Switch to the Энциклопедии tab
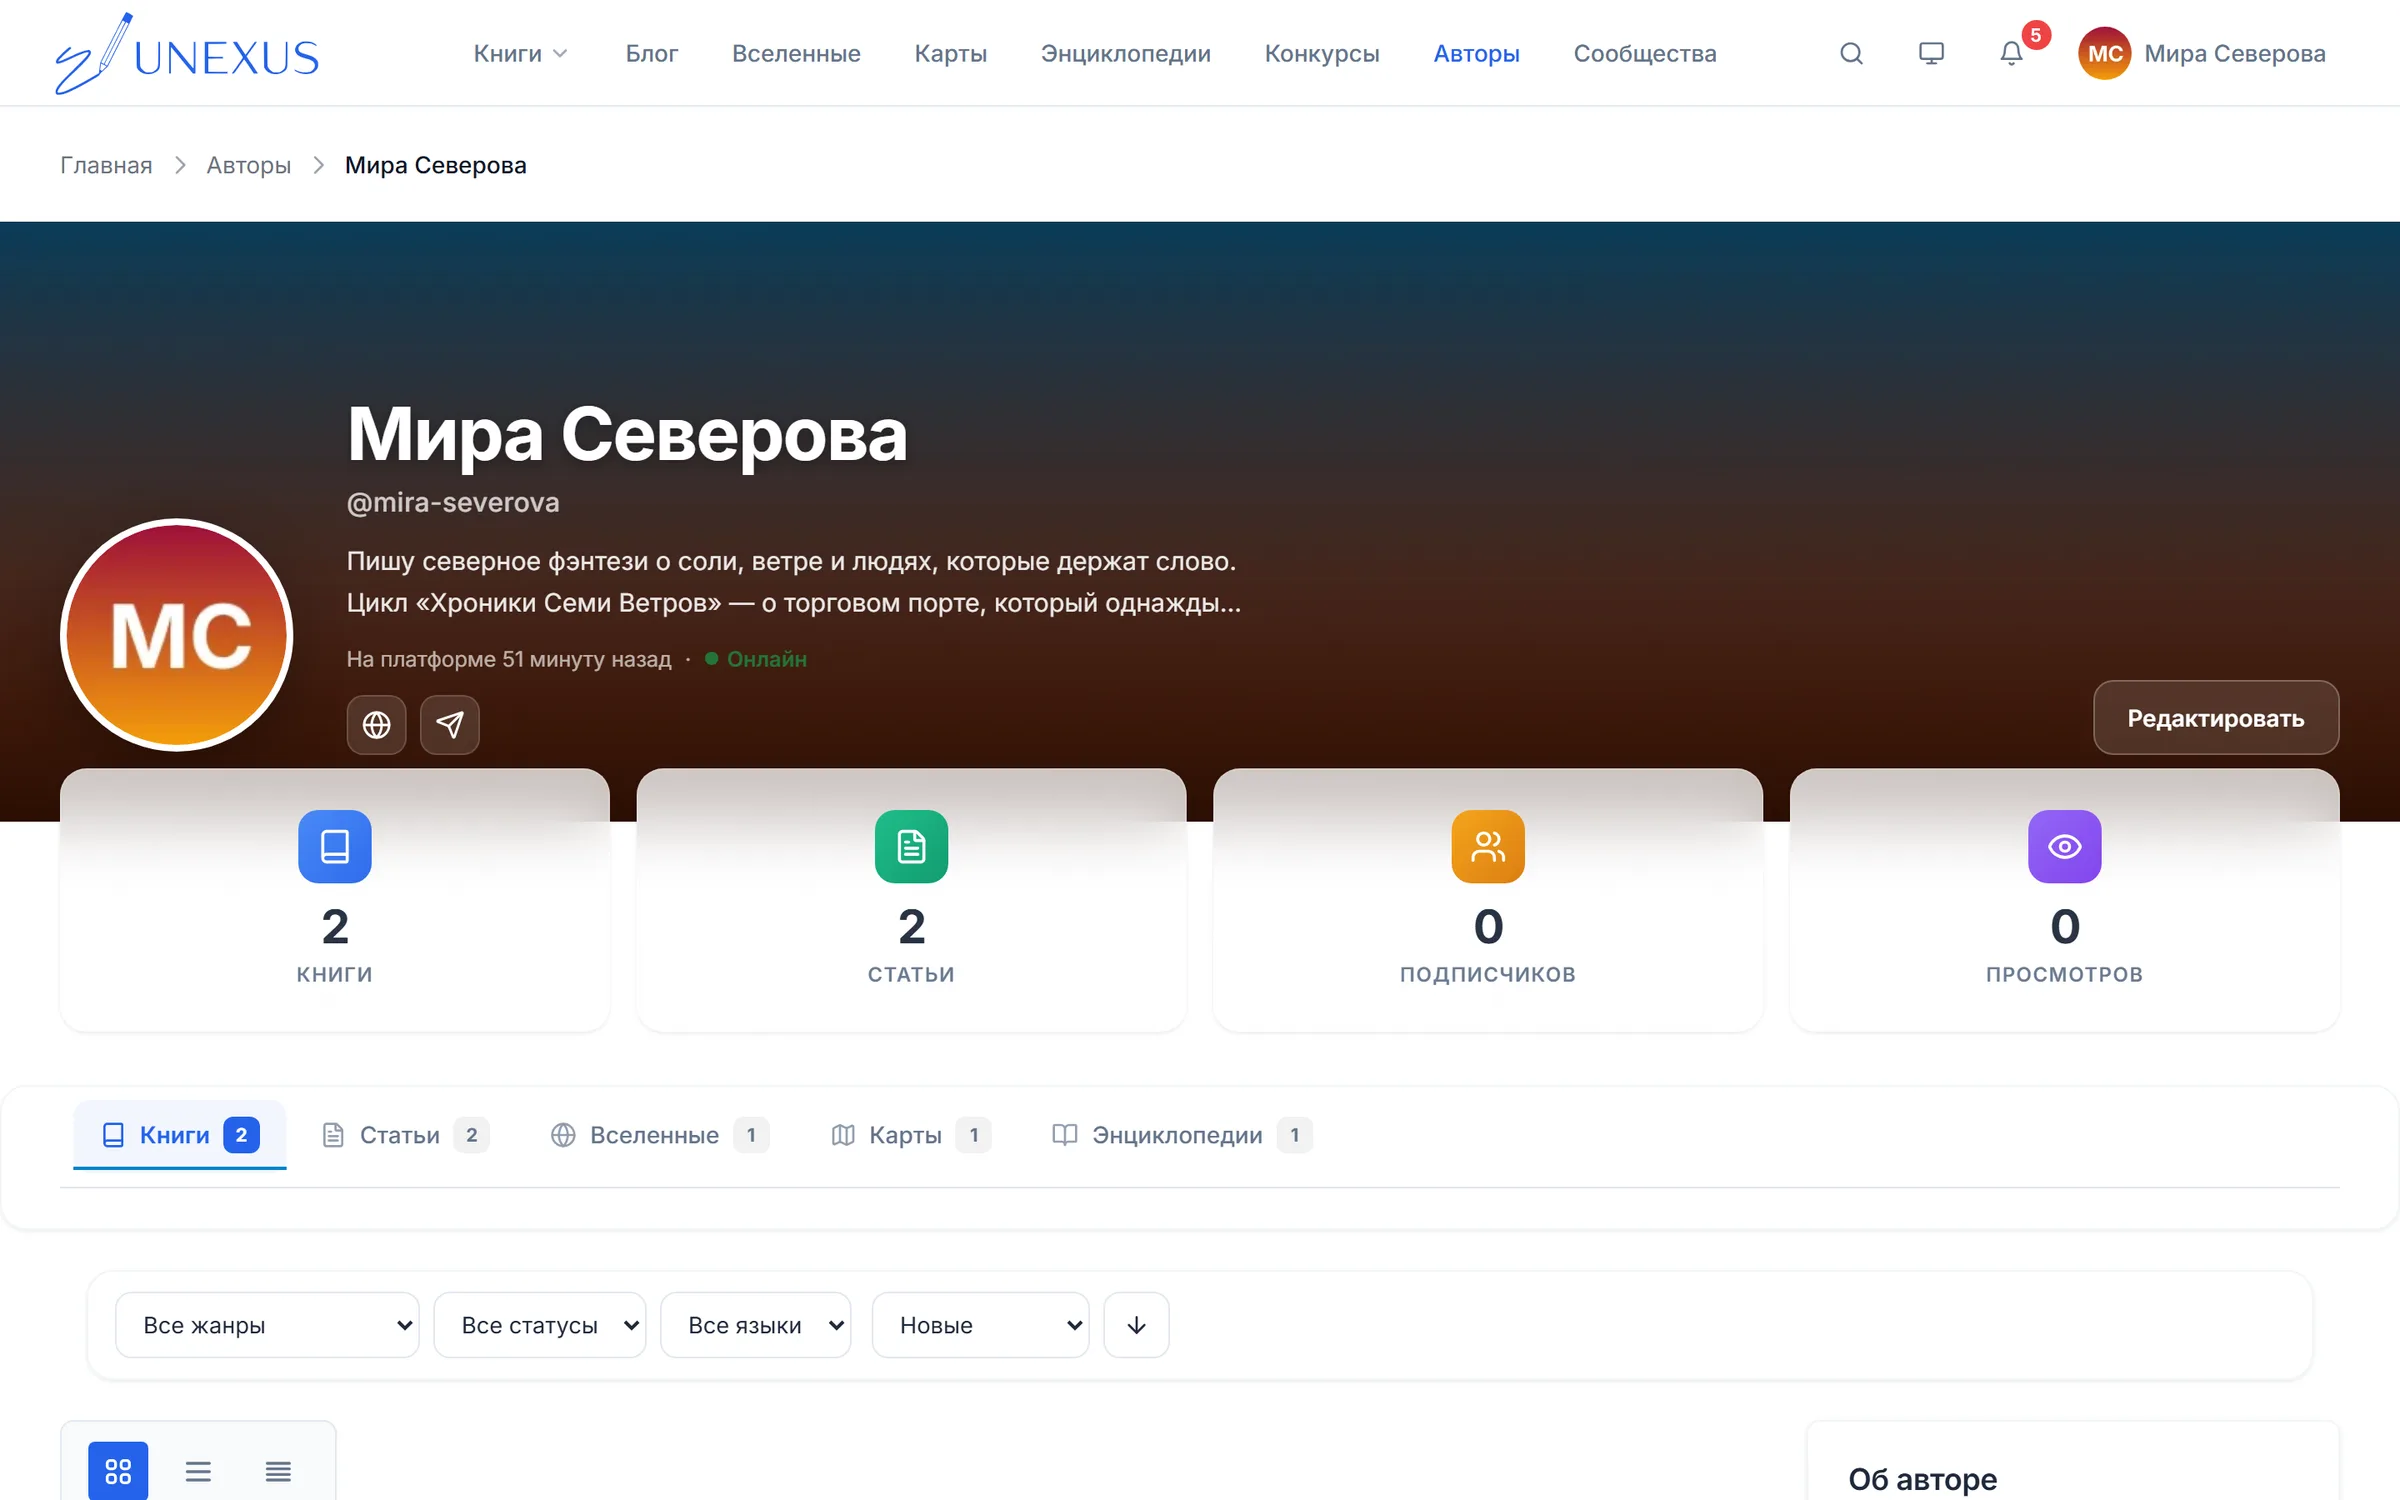The width and height of the screenshot is (2400, 1500). (1182, 1135)
